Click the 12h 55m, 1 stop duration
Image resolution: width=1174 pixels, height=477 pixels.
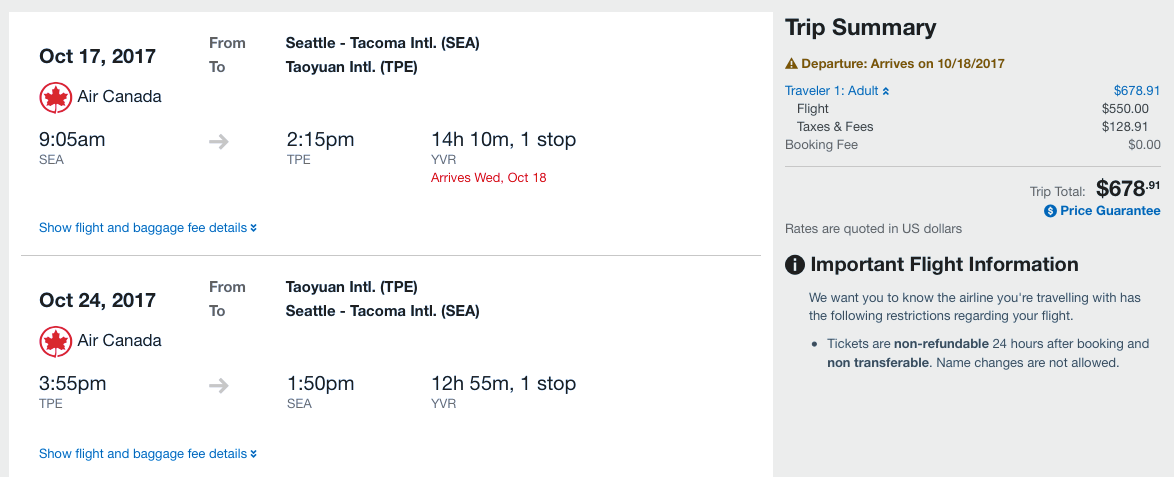coord(503,384)
